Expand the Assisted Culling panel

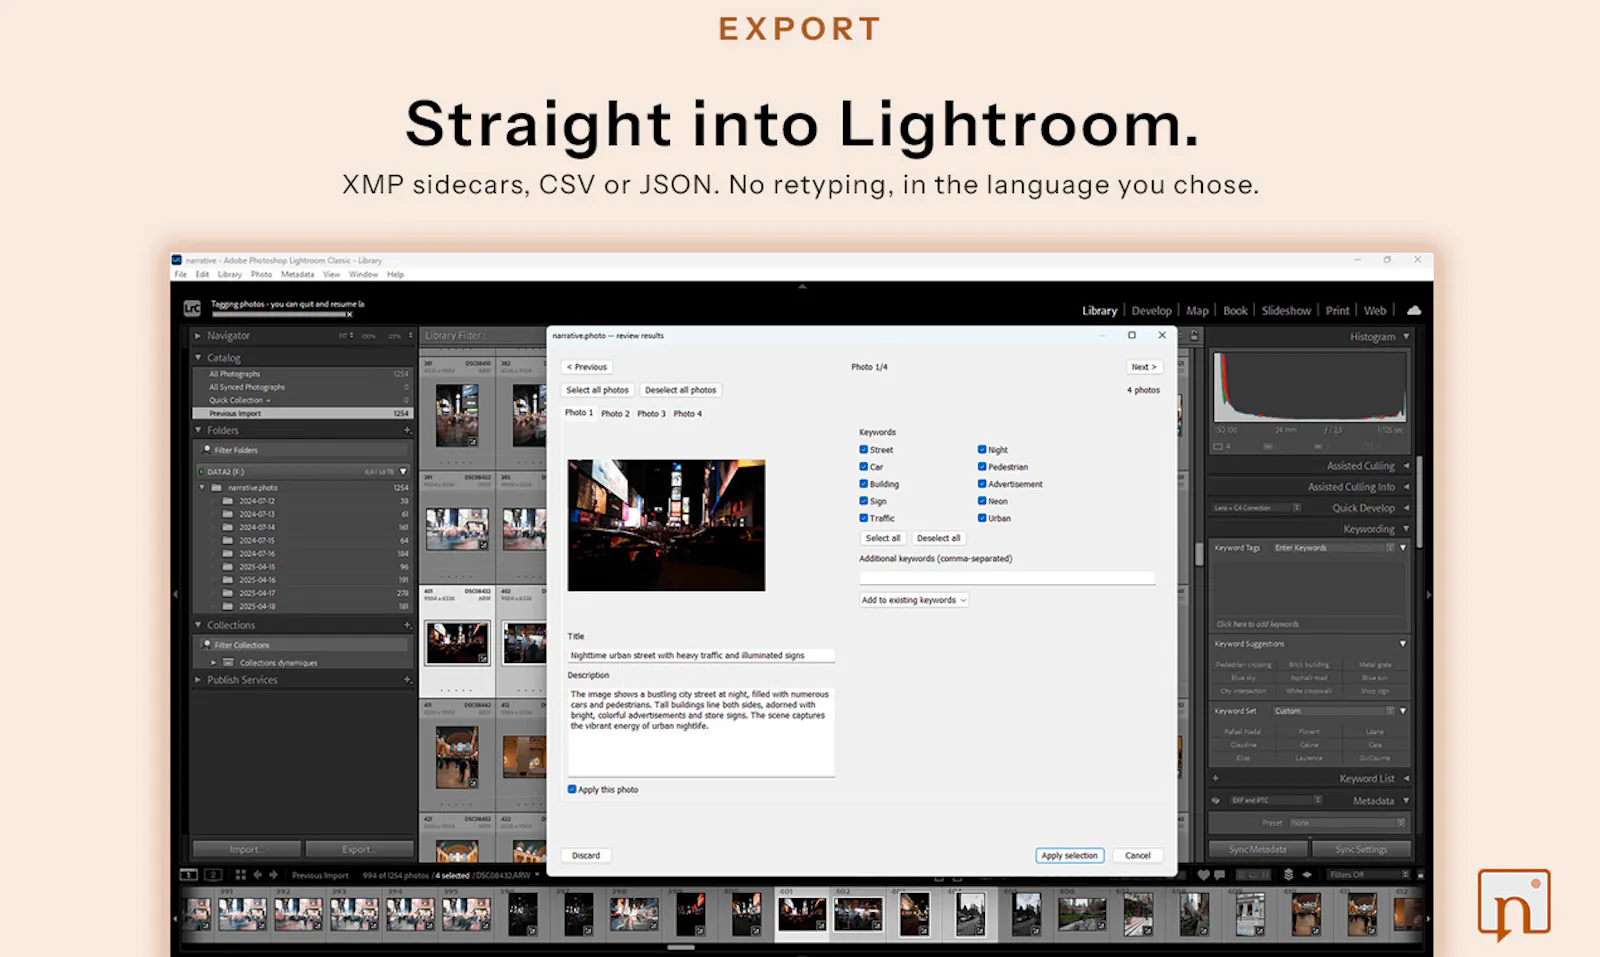pos(1406,466)
